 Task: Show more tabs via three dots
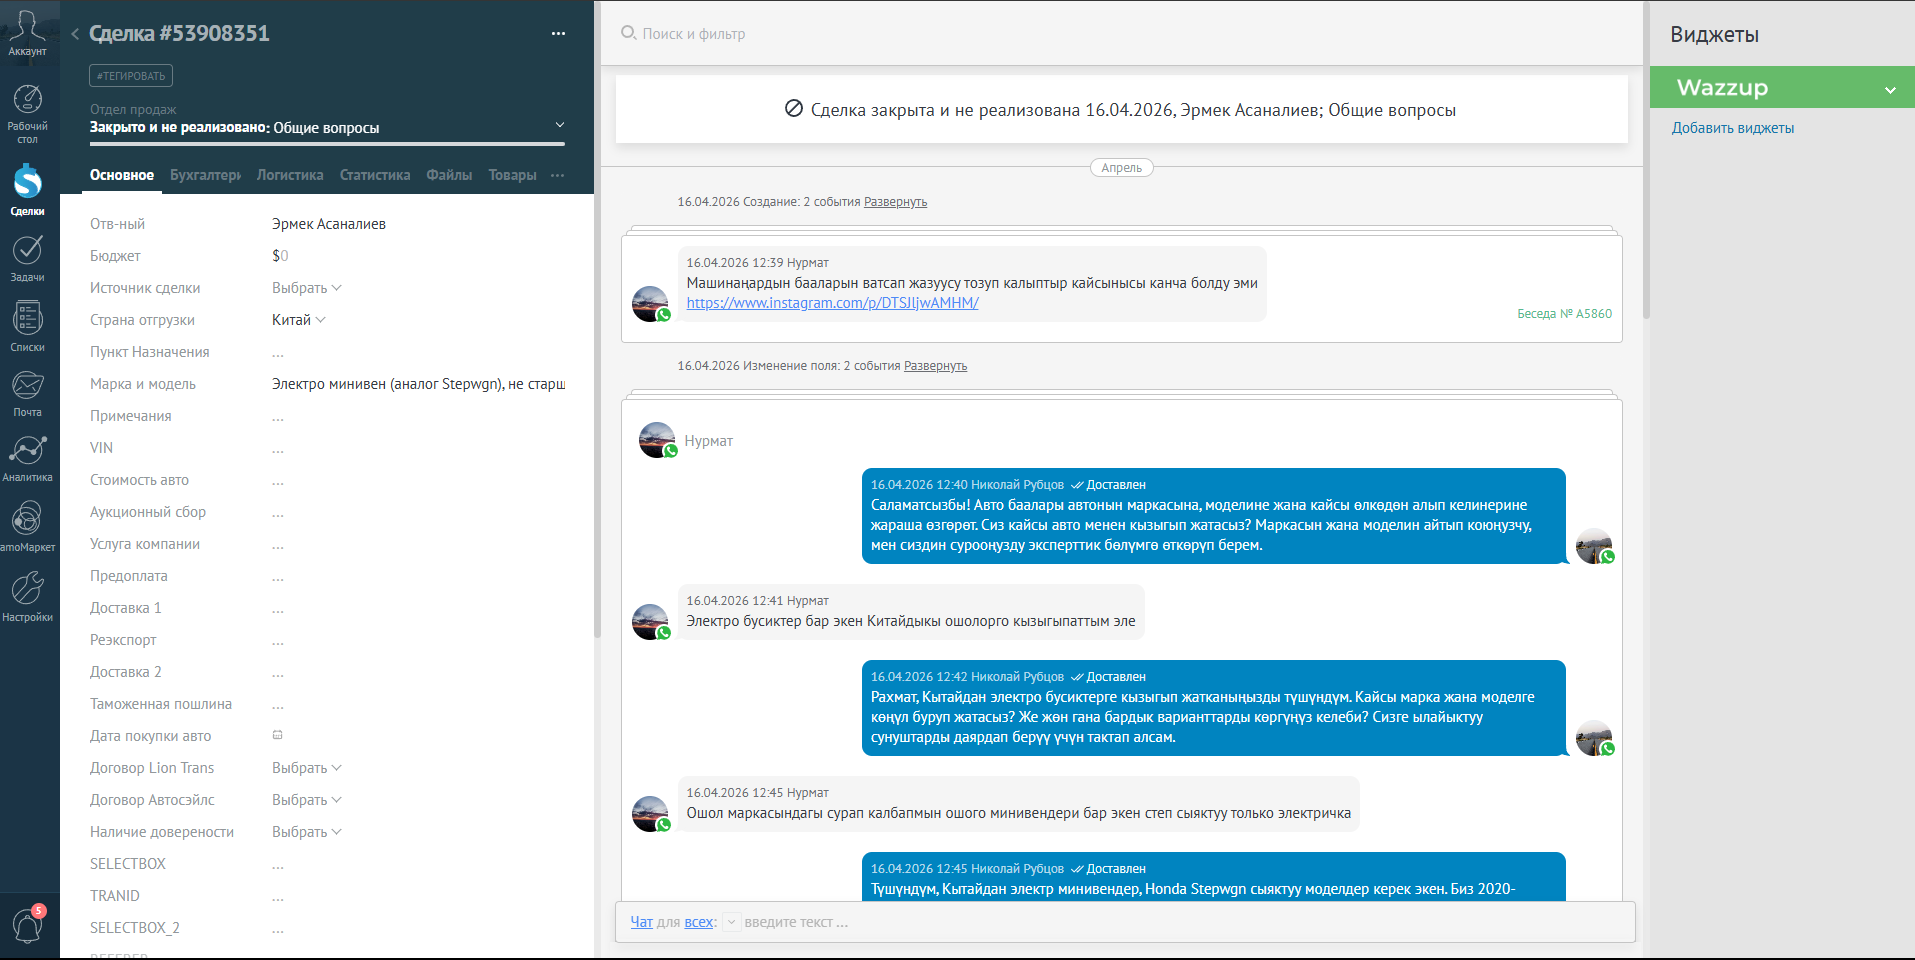(557, 175)
